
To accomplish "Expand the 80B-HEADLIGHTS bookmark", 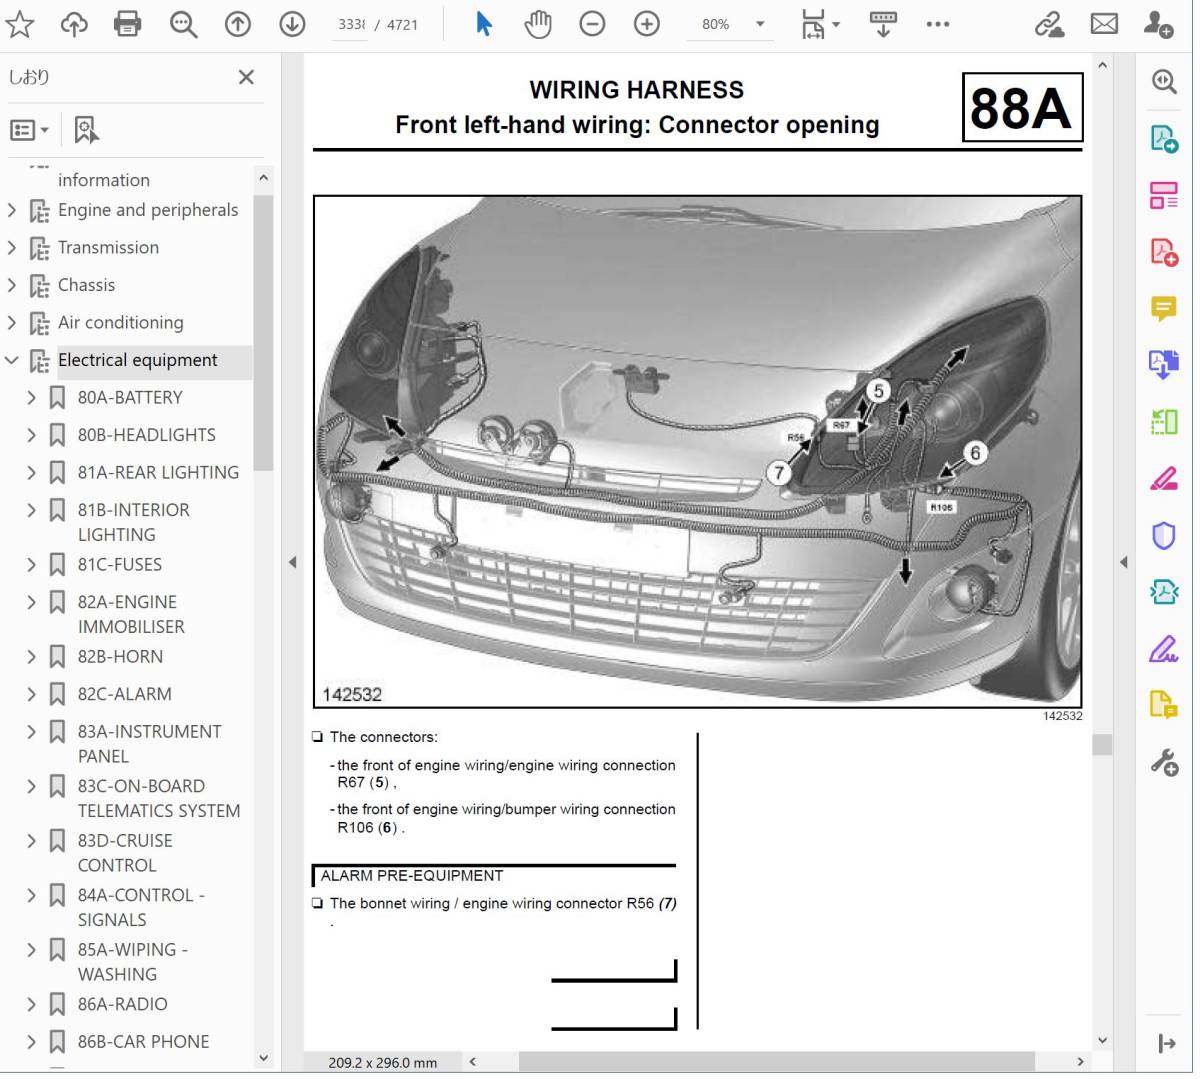I will (x=31, y=435).
